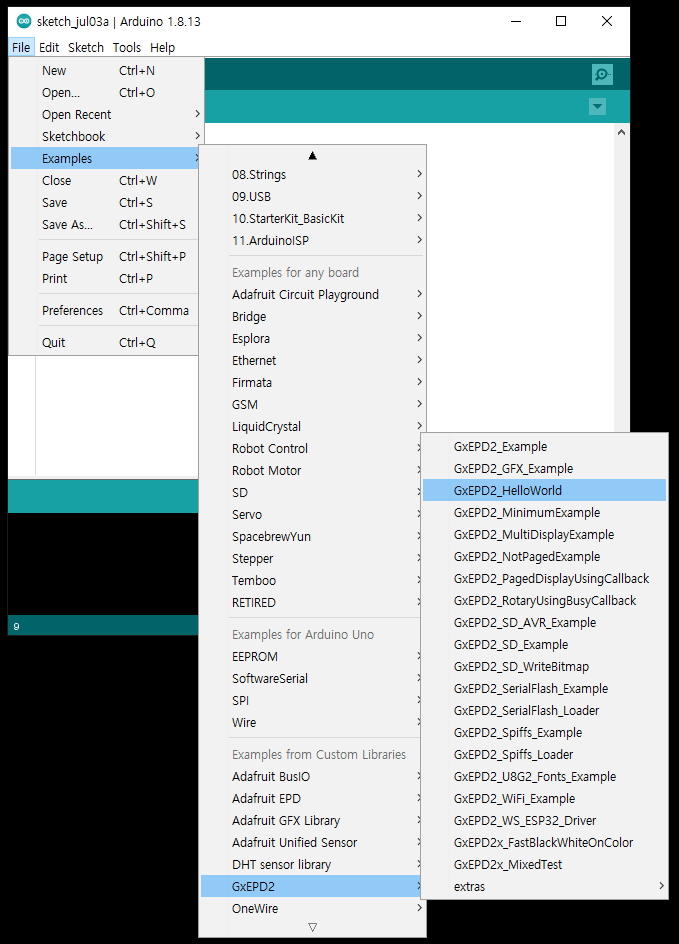
Task: Open the GxEPD2_WS_ESP32_Driver sketch
Action: [x=545, y=821]
